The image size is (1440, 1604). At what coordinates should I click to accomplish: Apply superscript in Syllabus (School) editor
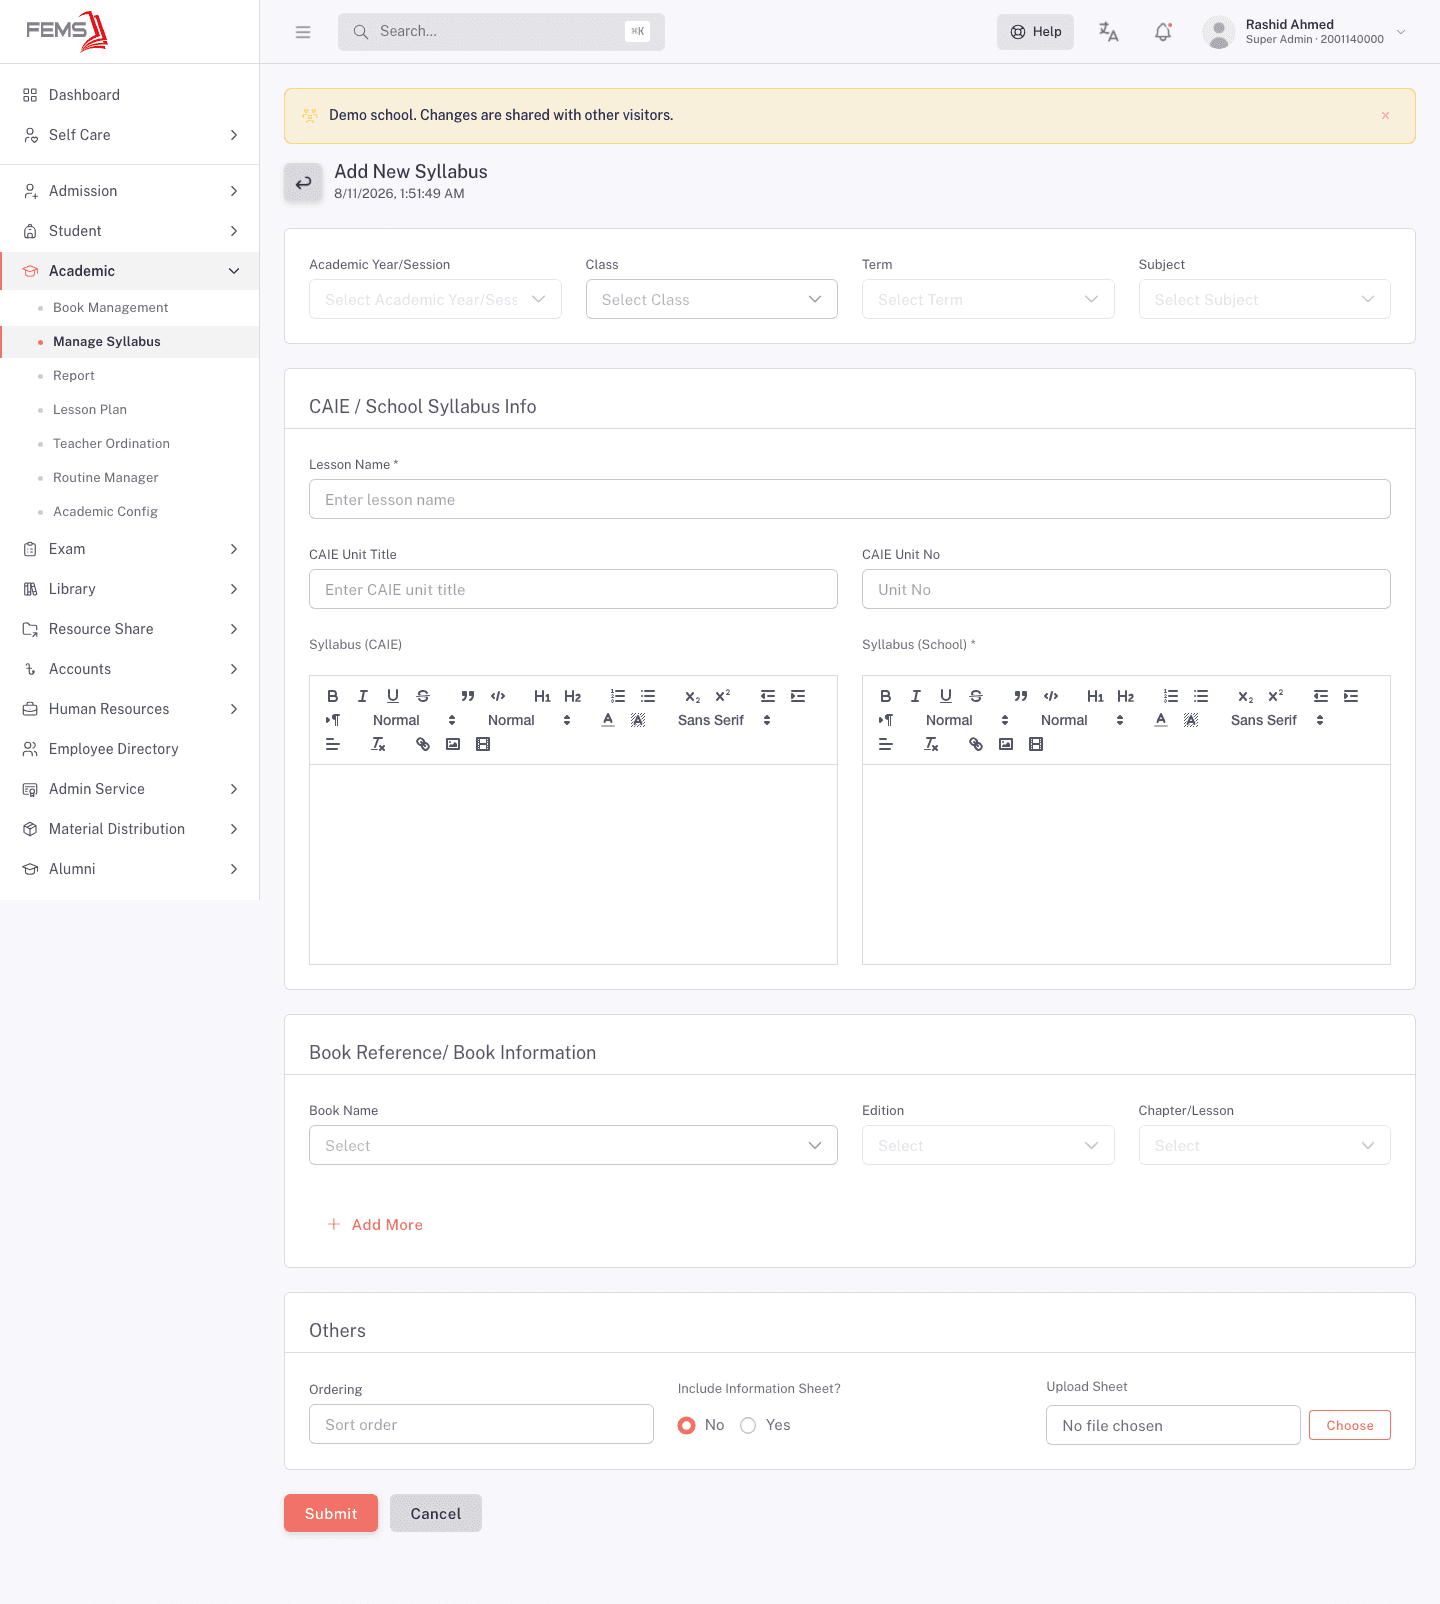click(x=1276, y=696)
